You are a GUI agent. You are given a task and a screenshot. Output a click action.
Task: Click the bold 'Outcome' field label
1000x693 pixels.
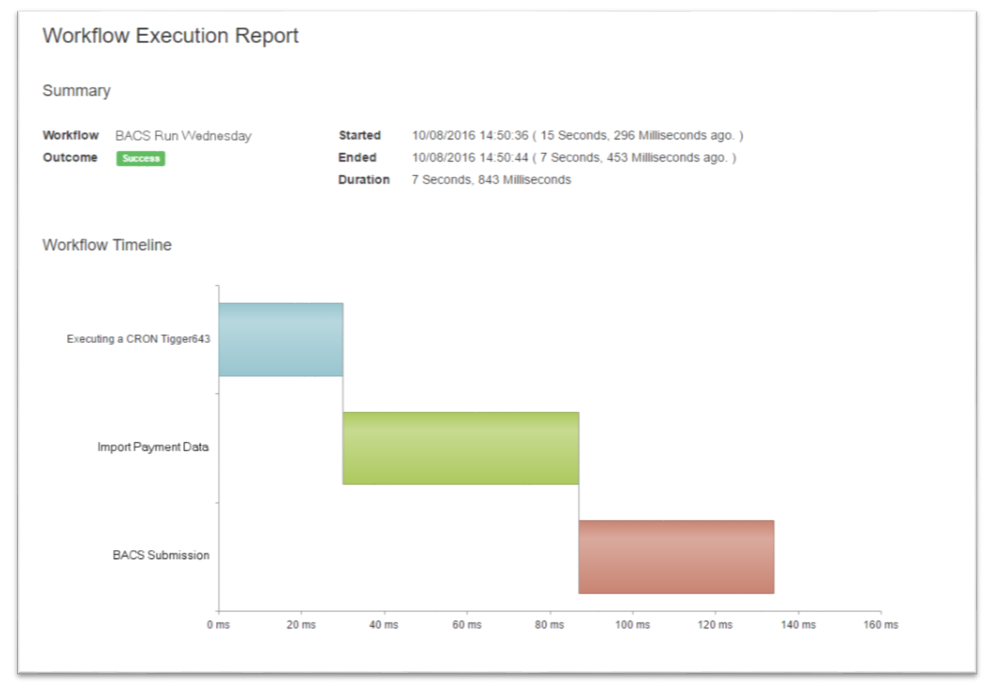(70, 157)
